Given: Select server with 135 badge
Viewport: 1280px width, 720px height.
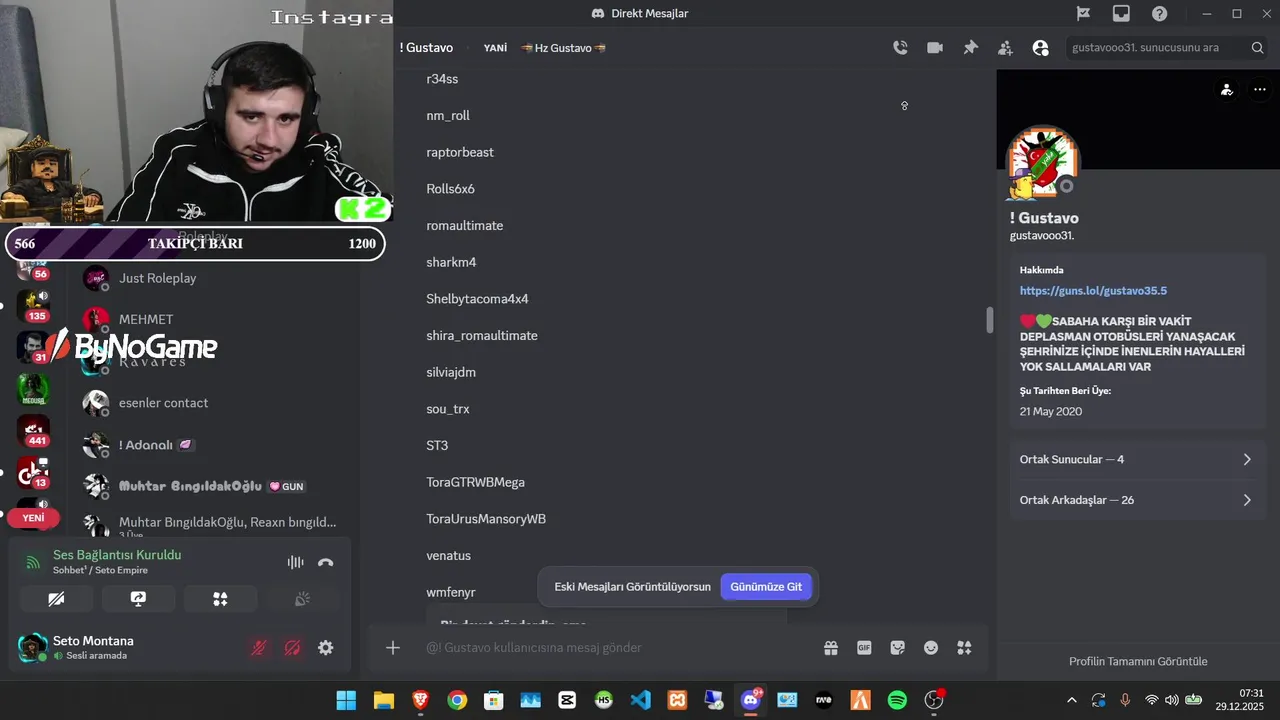Looking at the screenshot, I should tap(33, 304).
